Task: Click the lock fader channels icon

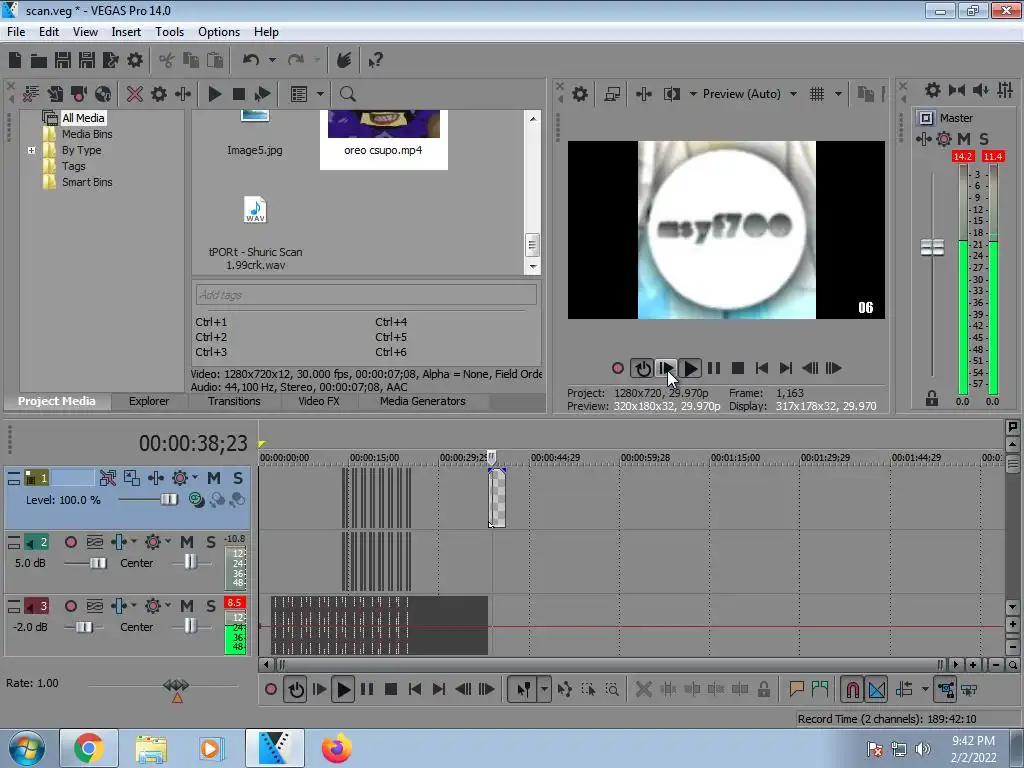Action: point(931,398)
